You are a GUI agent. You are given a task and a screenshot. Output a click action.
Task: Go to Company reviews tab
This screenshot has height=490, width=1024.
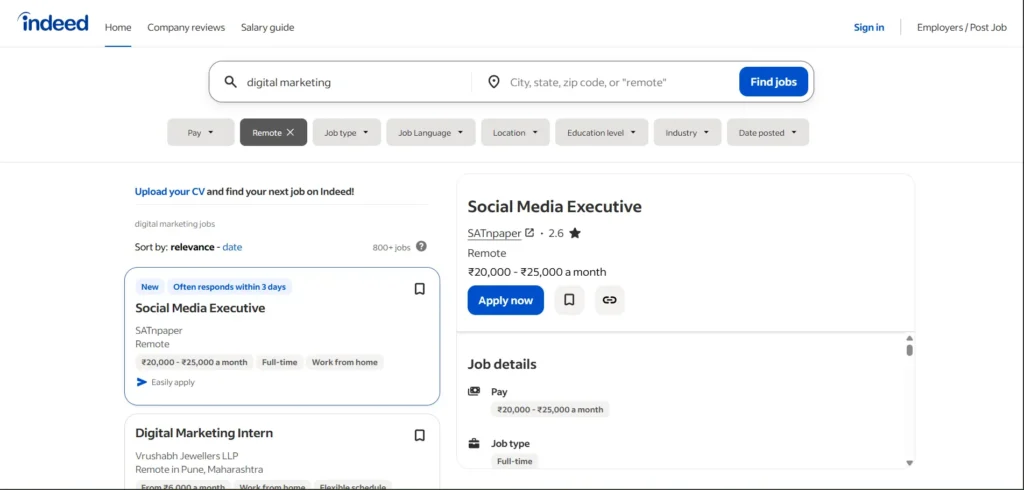tap(186, 27)
